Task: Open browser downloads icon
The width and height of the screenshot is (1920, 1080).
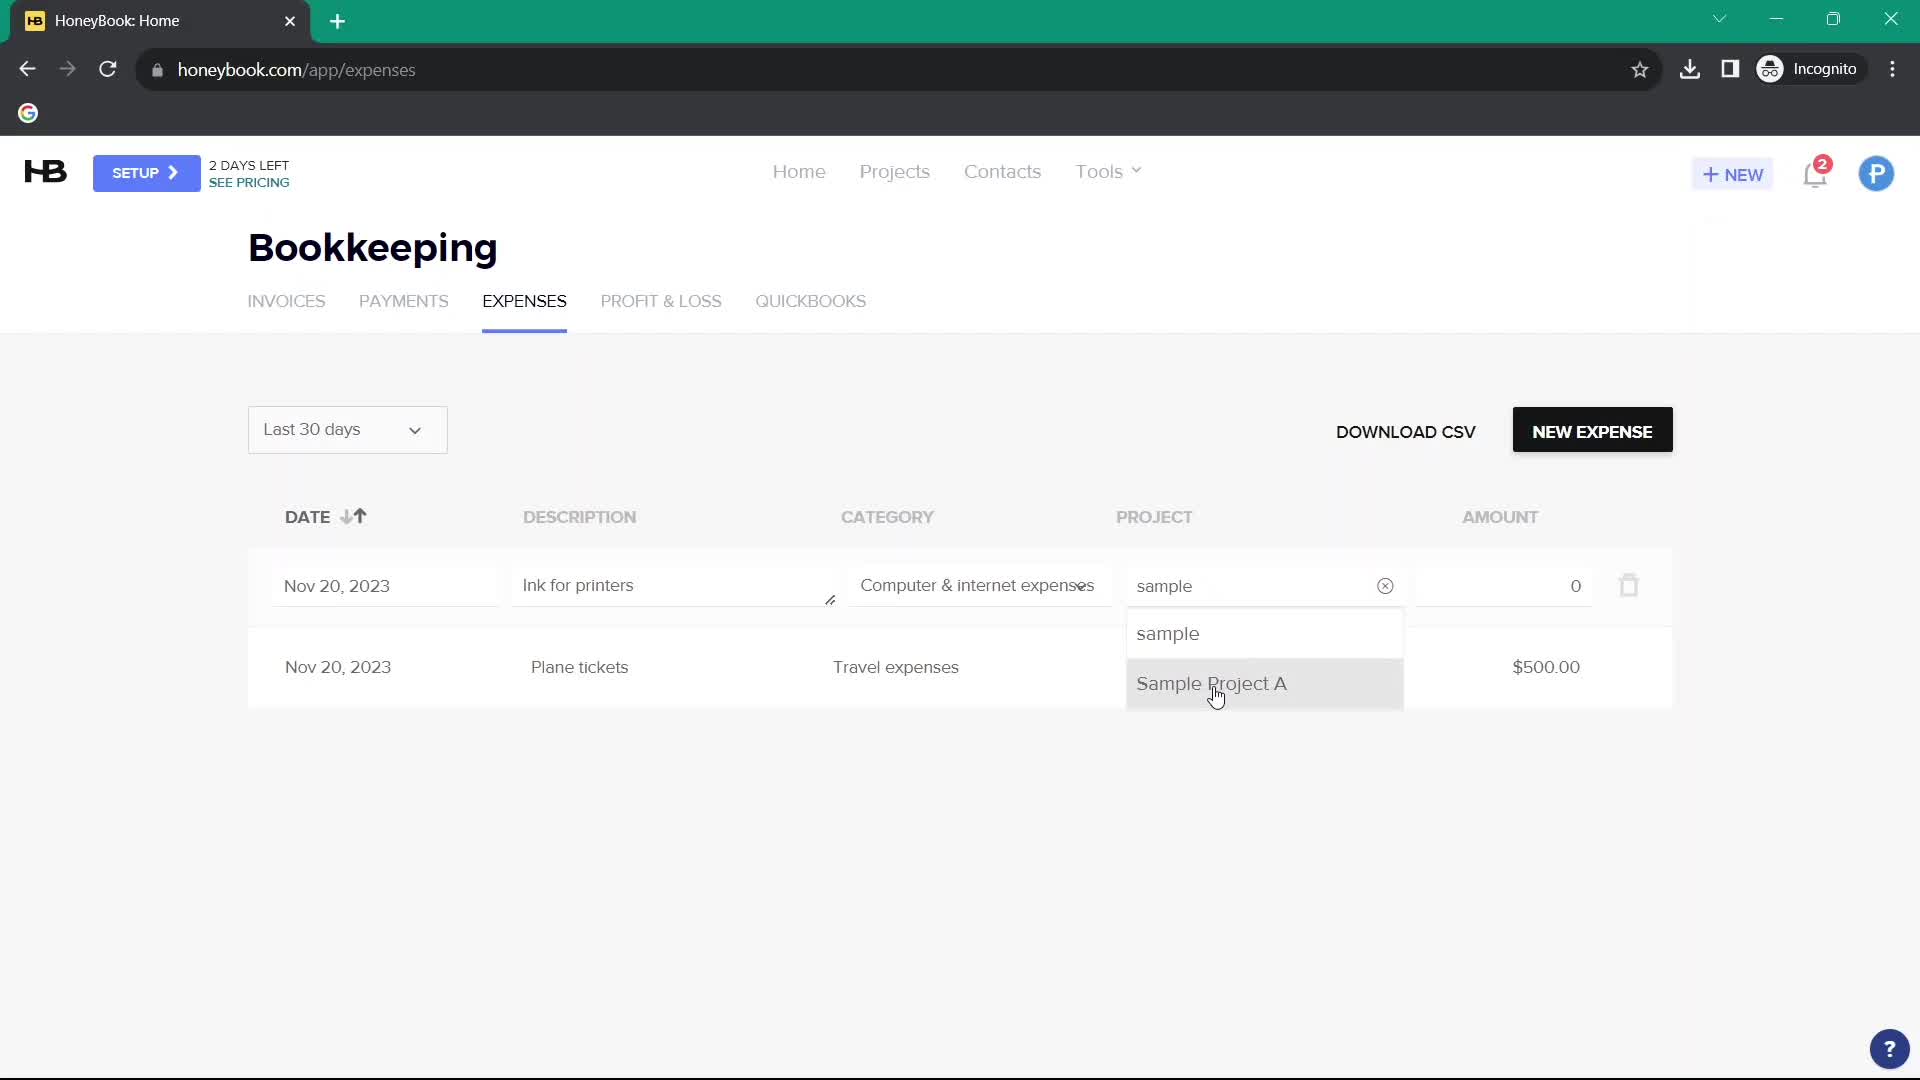Action: (1690, 69)
